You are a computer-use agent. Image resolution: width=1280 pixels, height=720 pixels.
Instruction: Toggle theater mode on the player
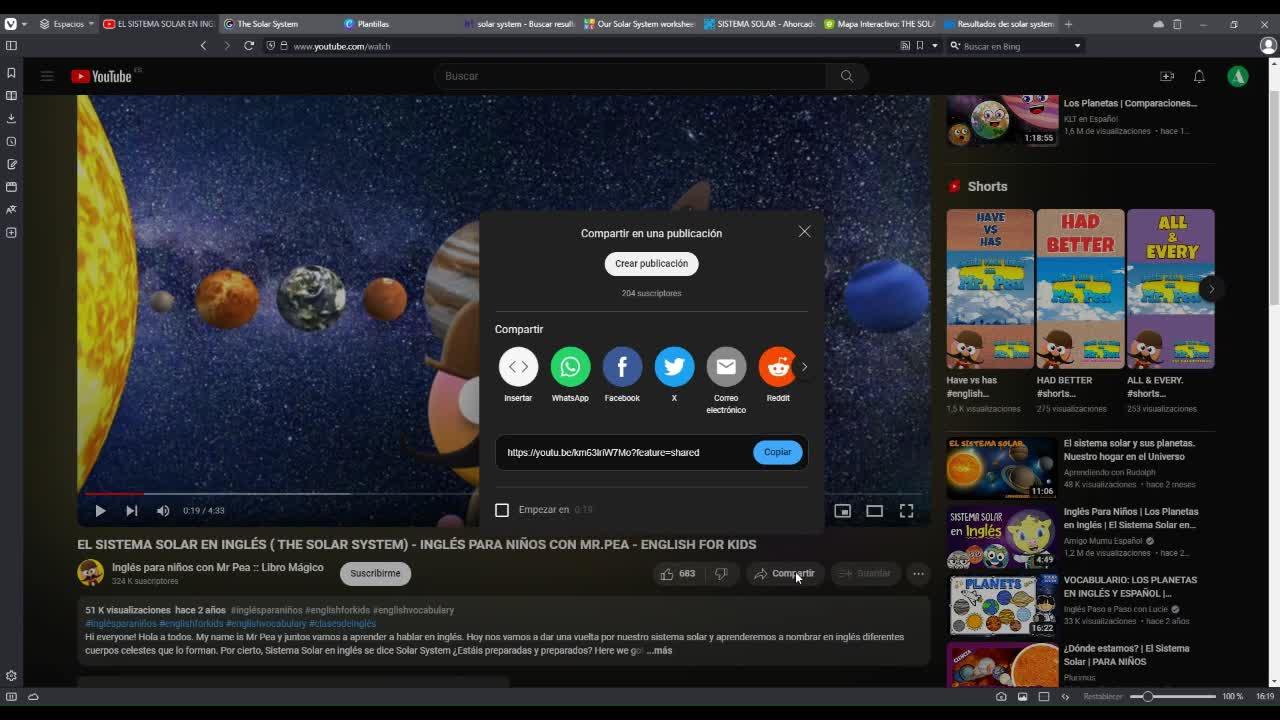(x=875, y=511)
